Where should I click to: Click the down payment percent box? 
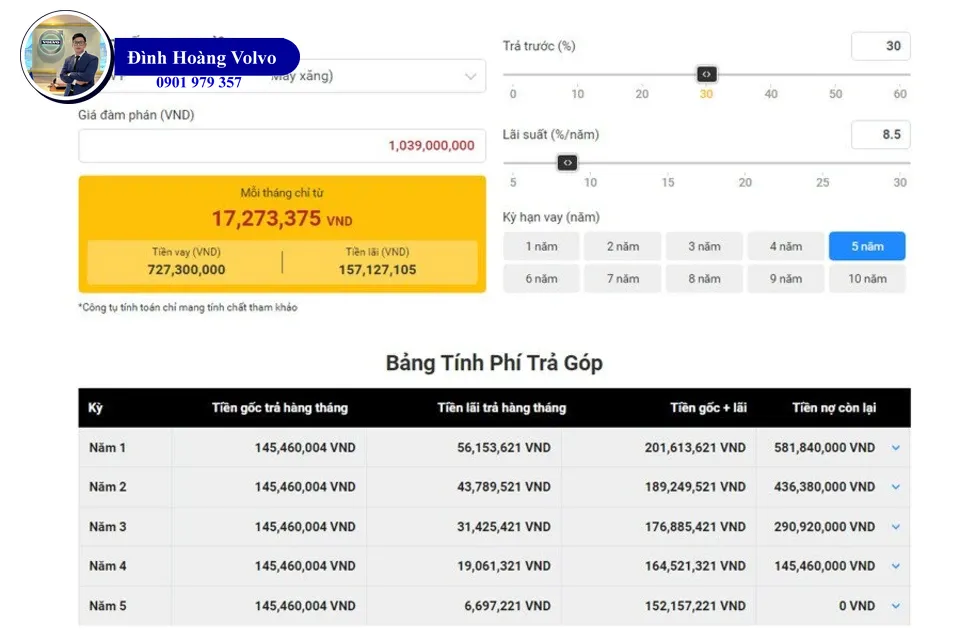point(880,46)
